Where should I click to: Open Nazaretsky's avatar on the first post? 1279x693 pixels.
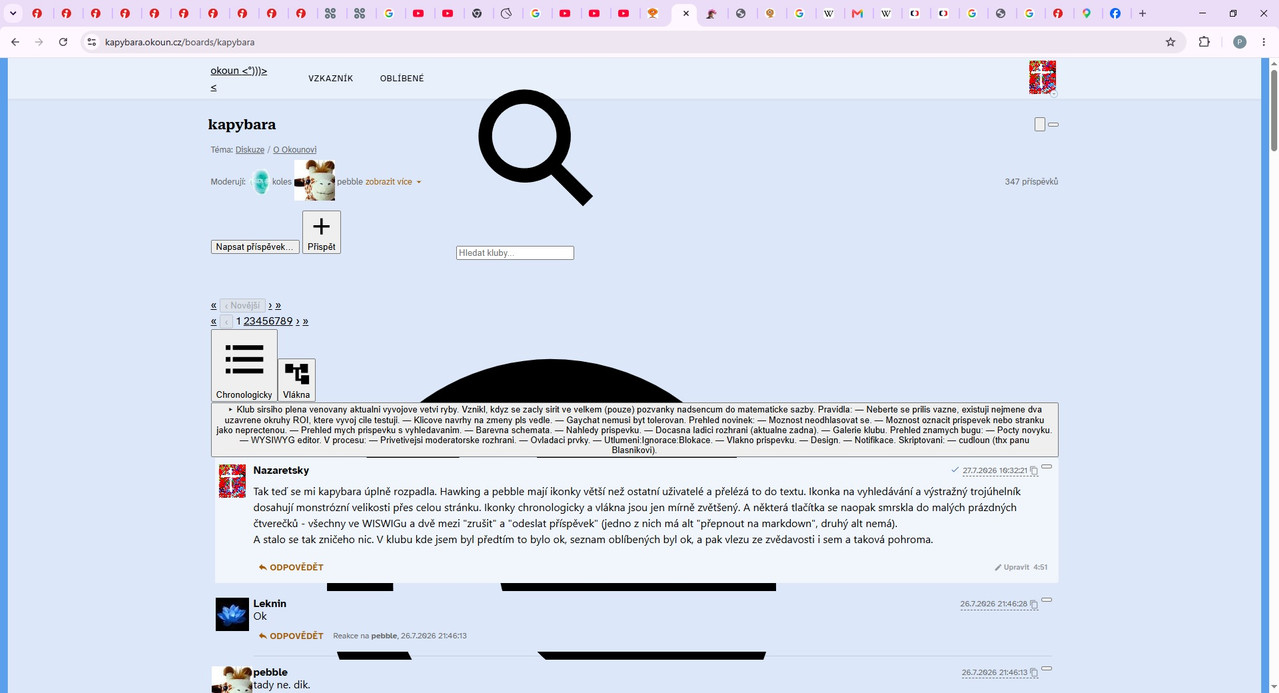(x=232, y=481)
